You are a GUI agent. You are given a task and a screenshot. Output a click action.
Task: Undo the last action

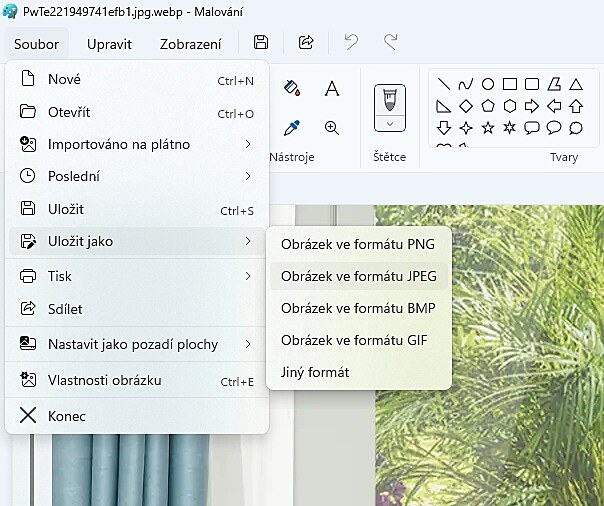tap(351, 43)
